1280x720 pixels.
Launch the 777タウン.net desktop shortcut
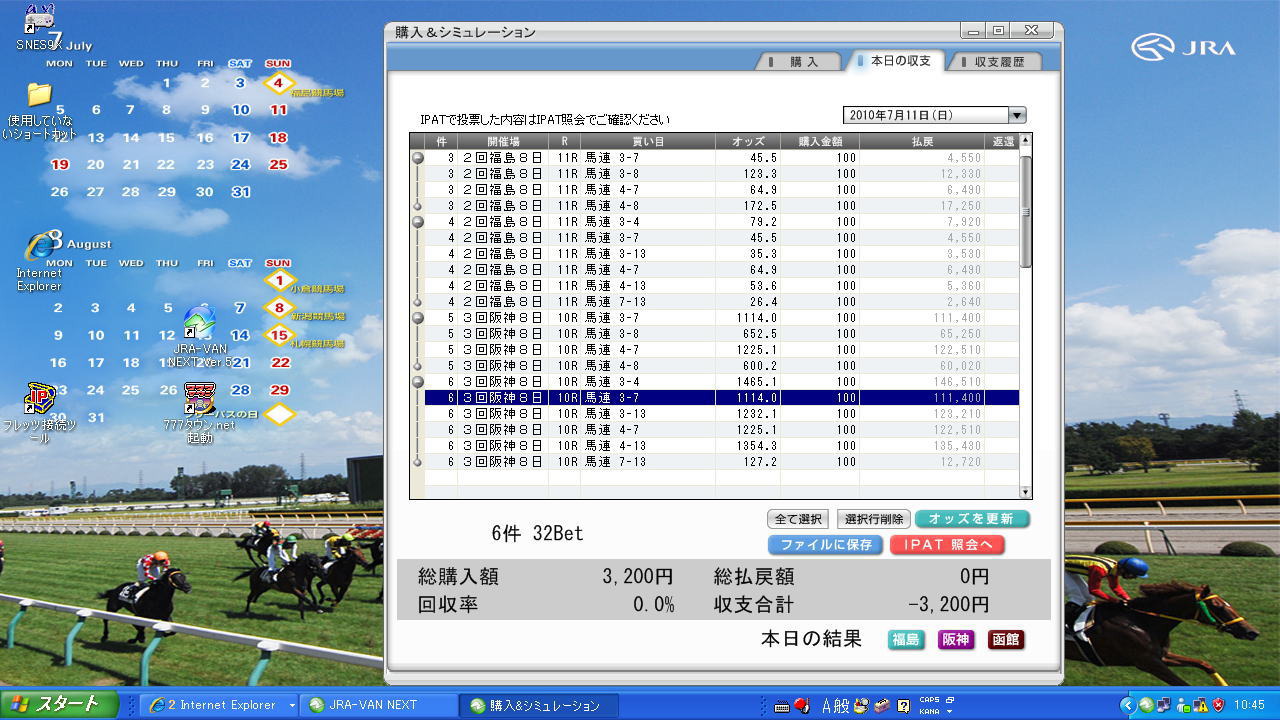199,400
